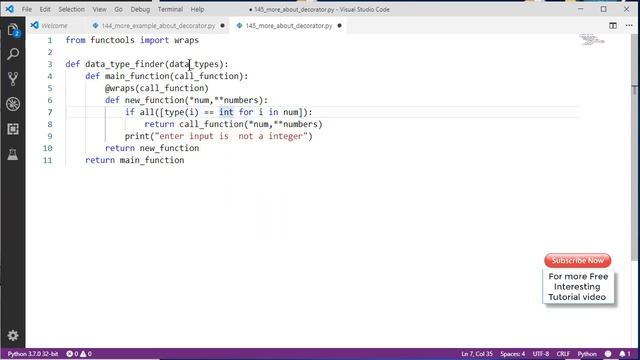
Task: Click 'main_function' in its def line
Action: click(137, 76)
